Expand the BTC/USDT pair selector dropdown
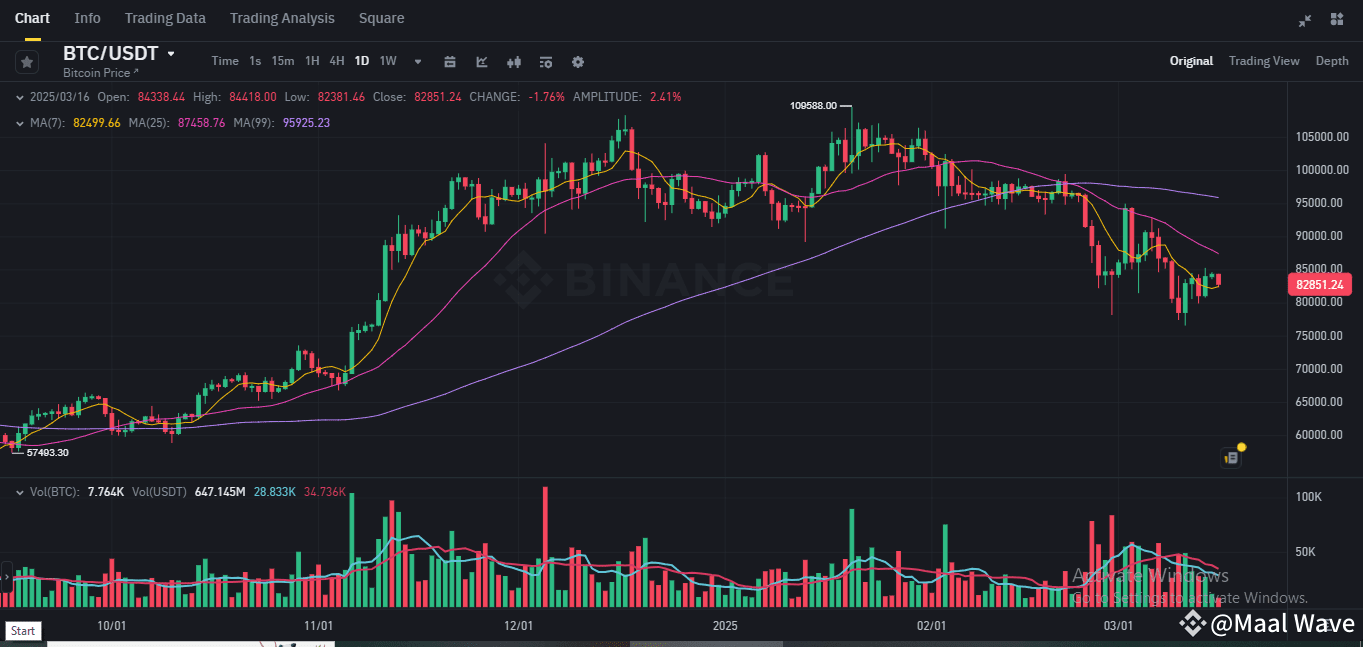Screen dimensions: 1363x647 pyautogui.click(x=171, y=54)
